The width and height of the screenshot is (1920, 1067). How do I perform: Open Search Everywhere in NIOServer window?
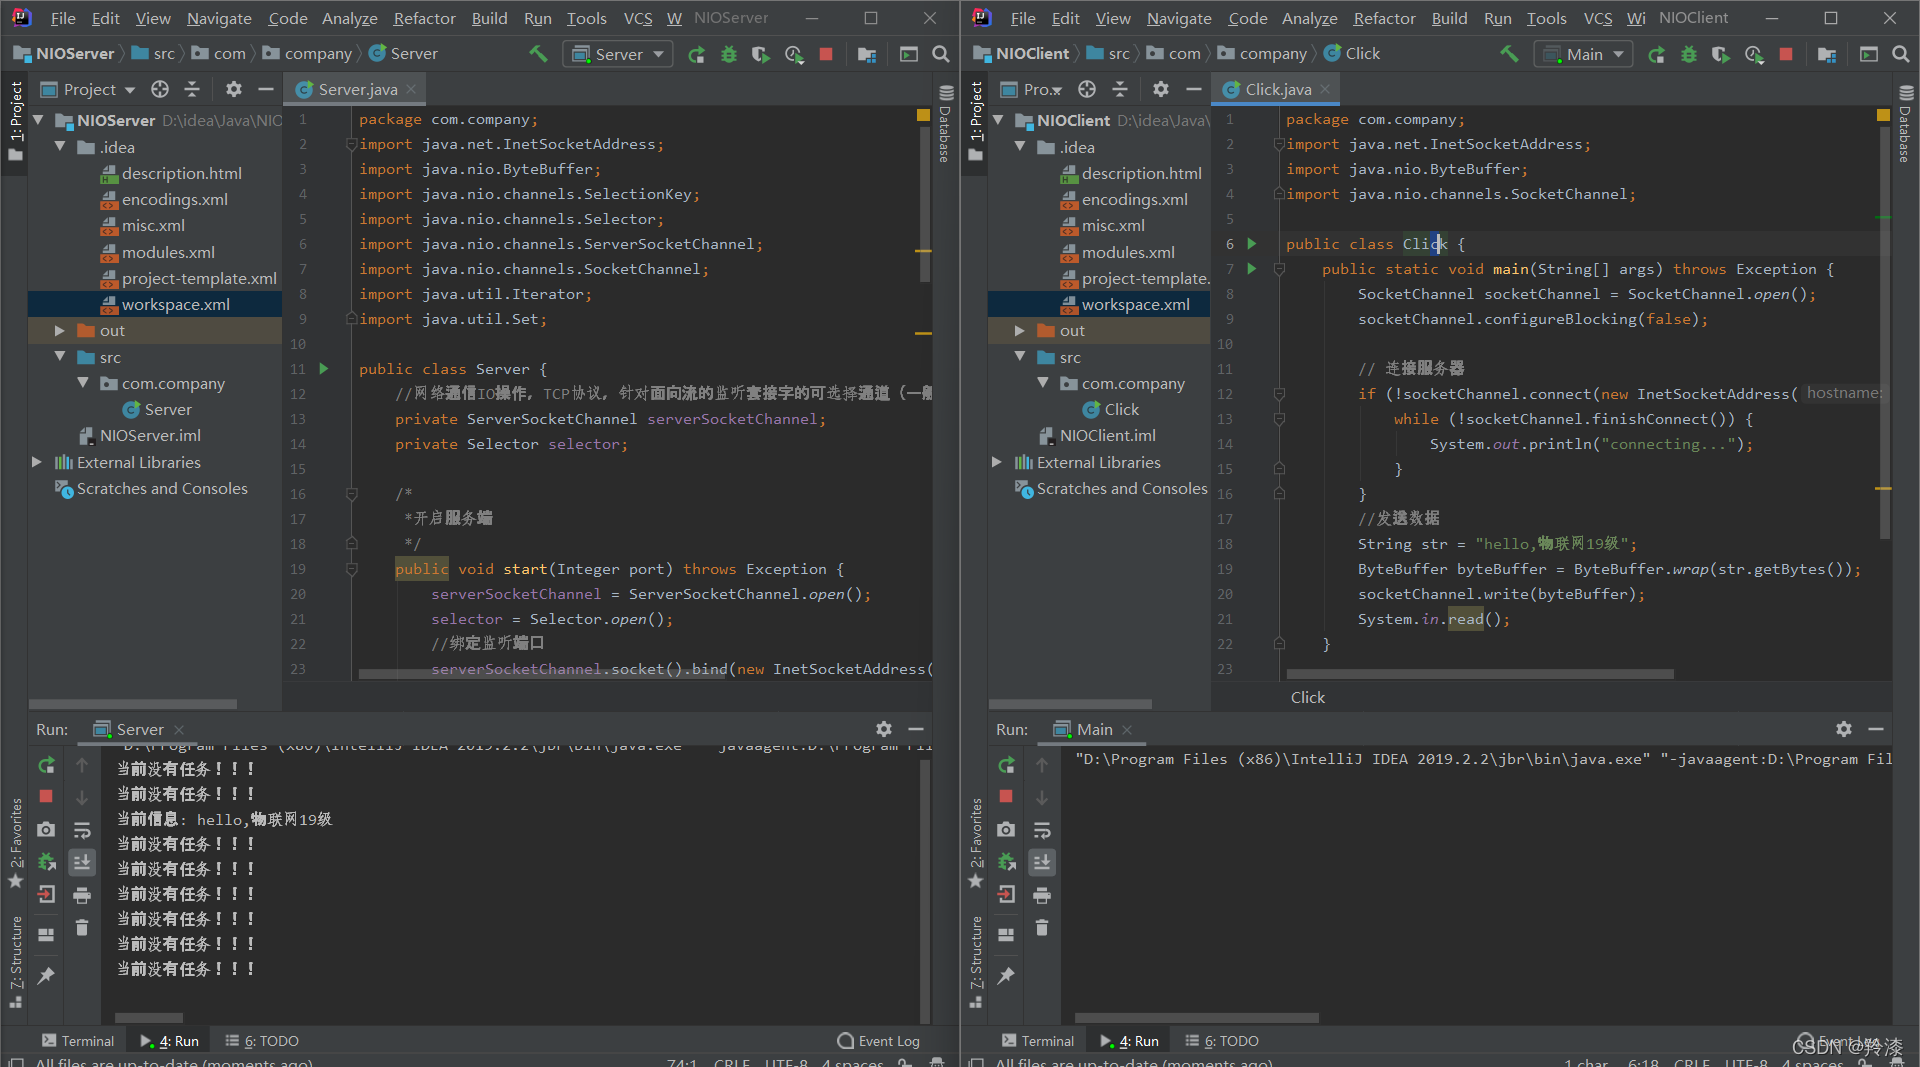(940, 54)
